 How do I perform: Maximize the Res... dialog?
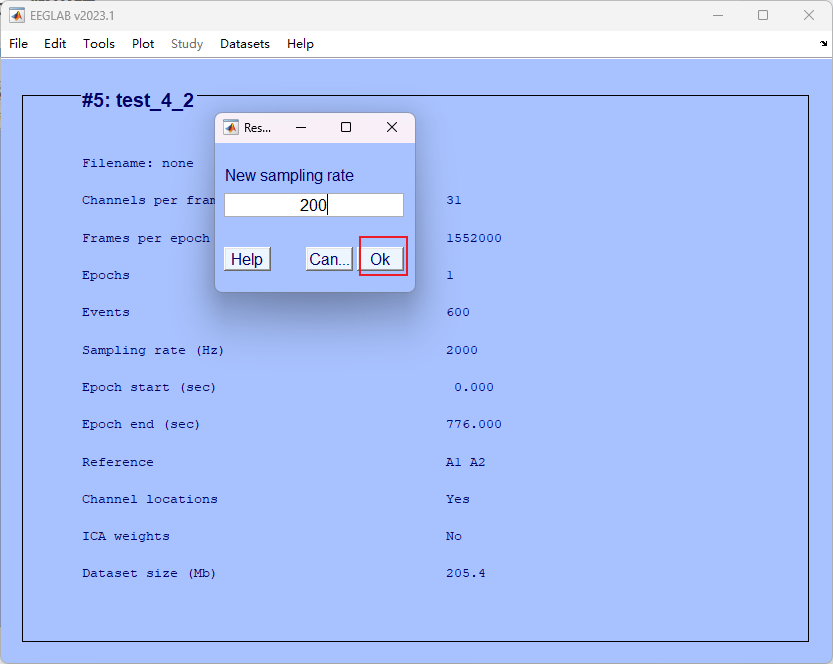(346, 127)
